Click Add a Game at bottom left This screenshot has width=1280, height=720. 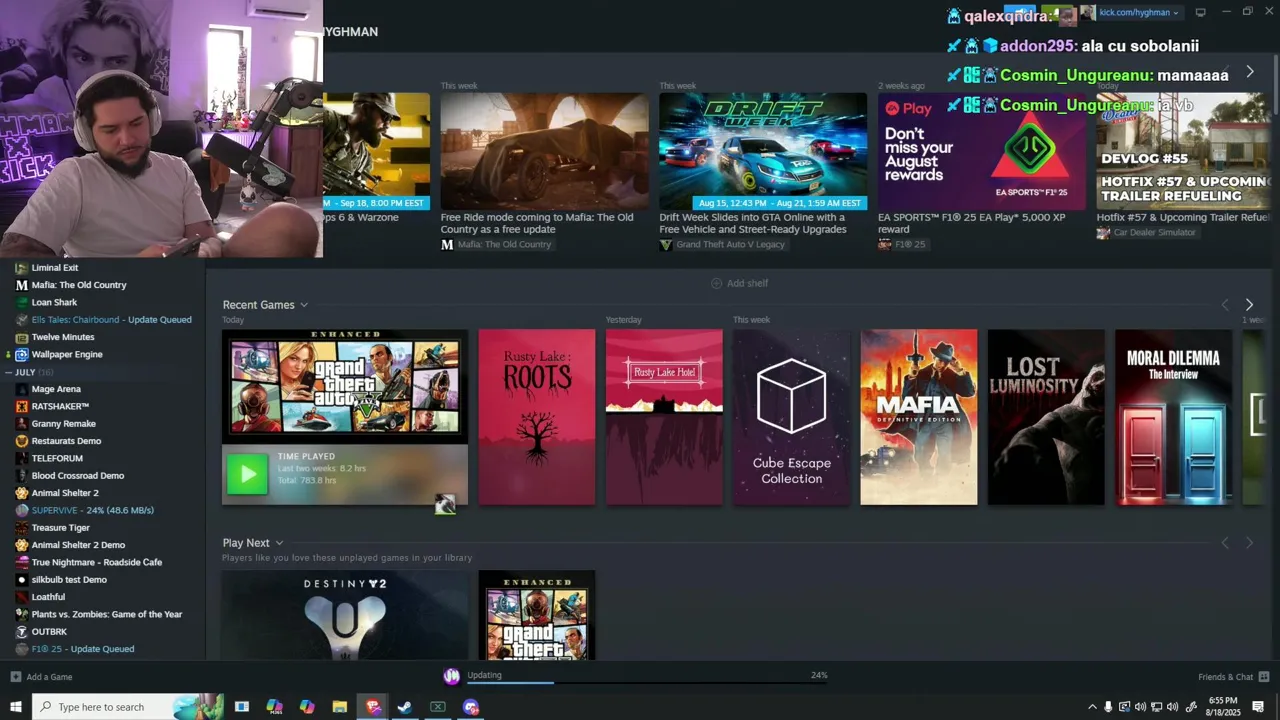pyautogui.click(x=41, y=677)
